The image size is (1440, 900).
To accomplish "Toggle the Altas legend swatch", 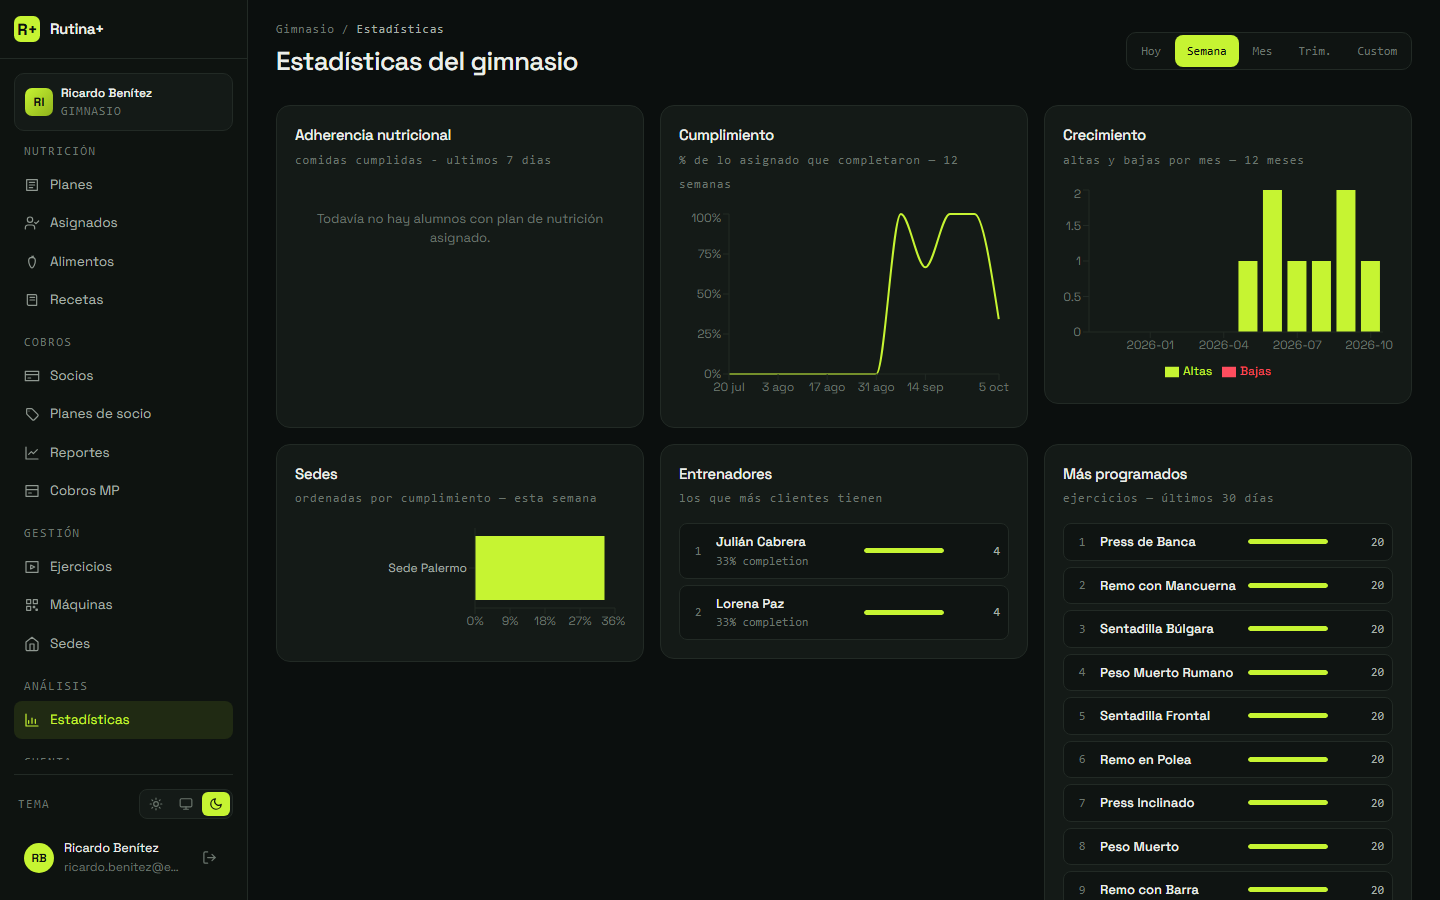I will click(x=1172, y=372).
